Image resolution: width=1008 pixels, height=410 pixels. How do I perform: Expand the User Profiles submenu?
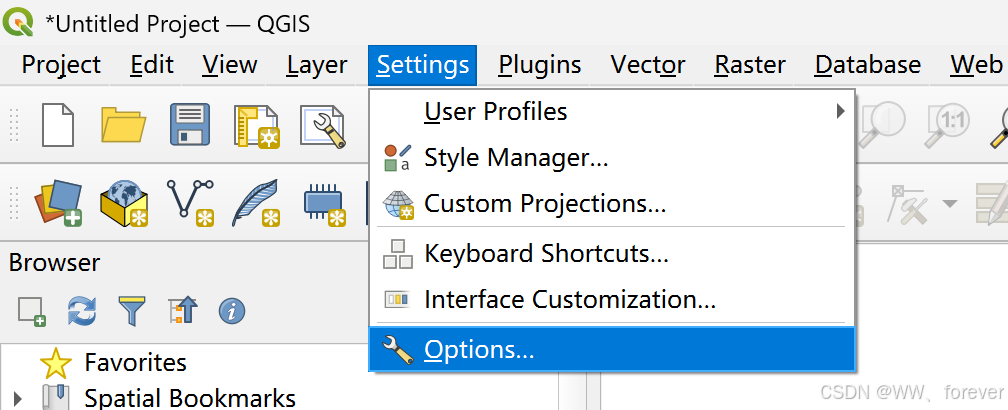point(612,112)
